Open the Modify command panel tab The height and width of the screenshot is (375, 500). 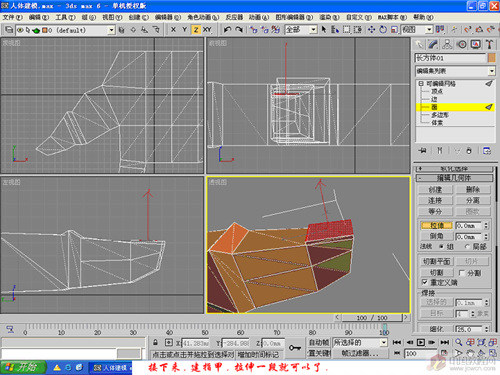pos(433,44)
